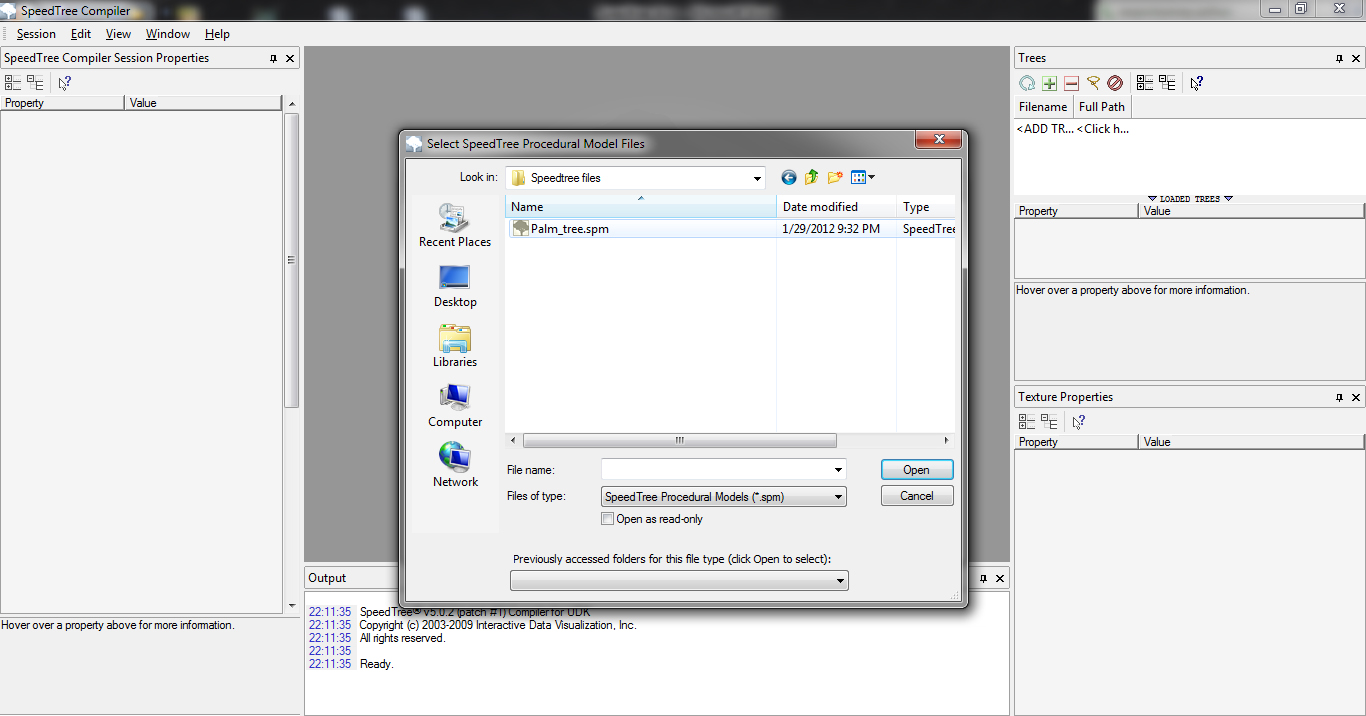1366x716 pixels.
Task: Select the Palm_tree.spm file
Action: click(571, 229)
